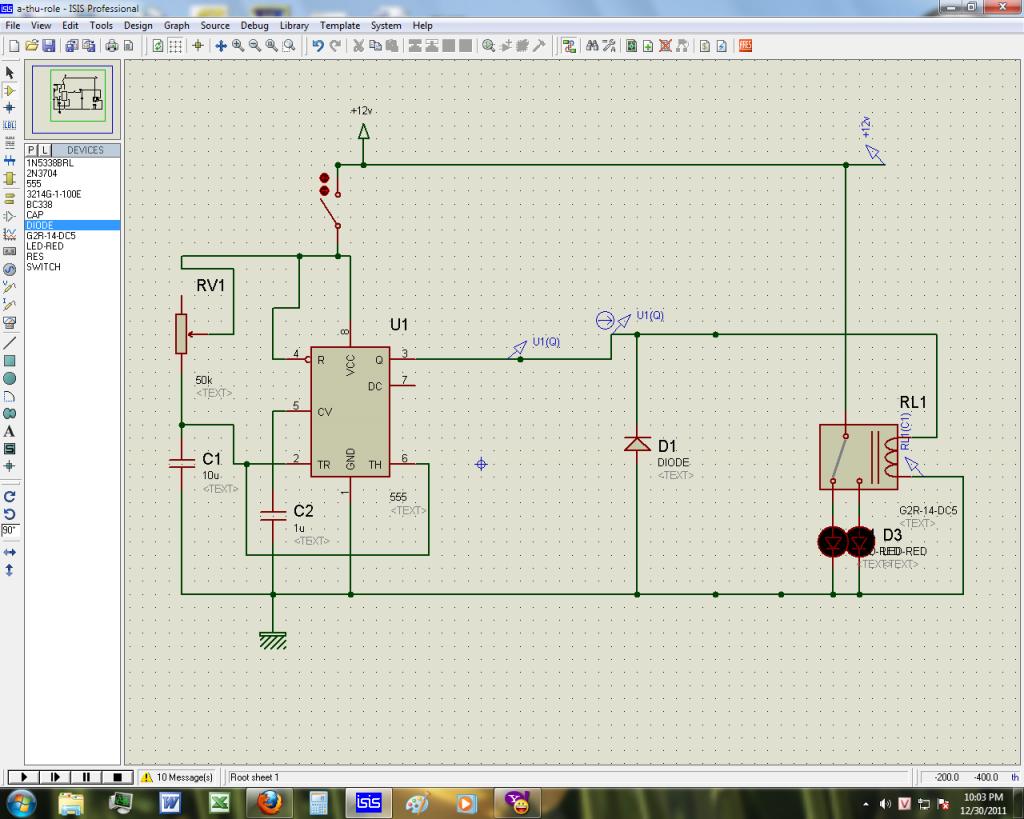Click the 10 Message(s) status indicator
The image size is (1024, 819).
176,777
